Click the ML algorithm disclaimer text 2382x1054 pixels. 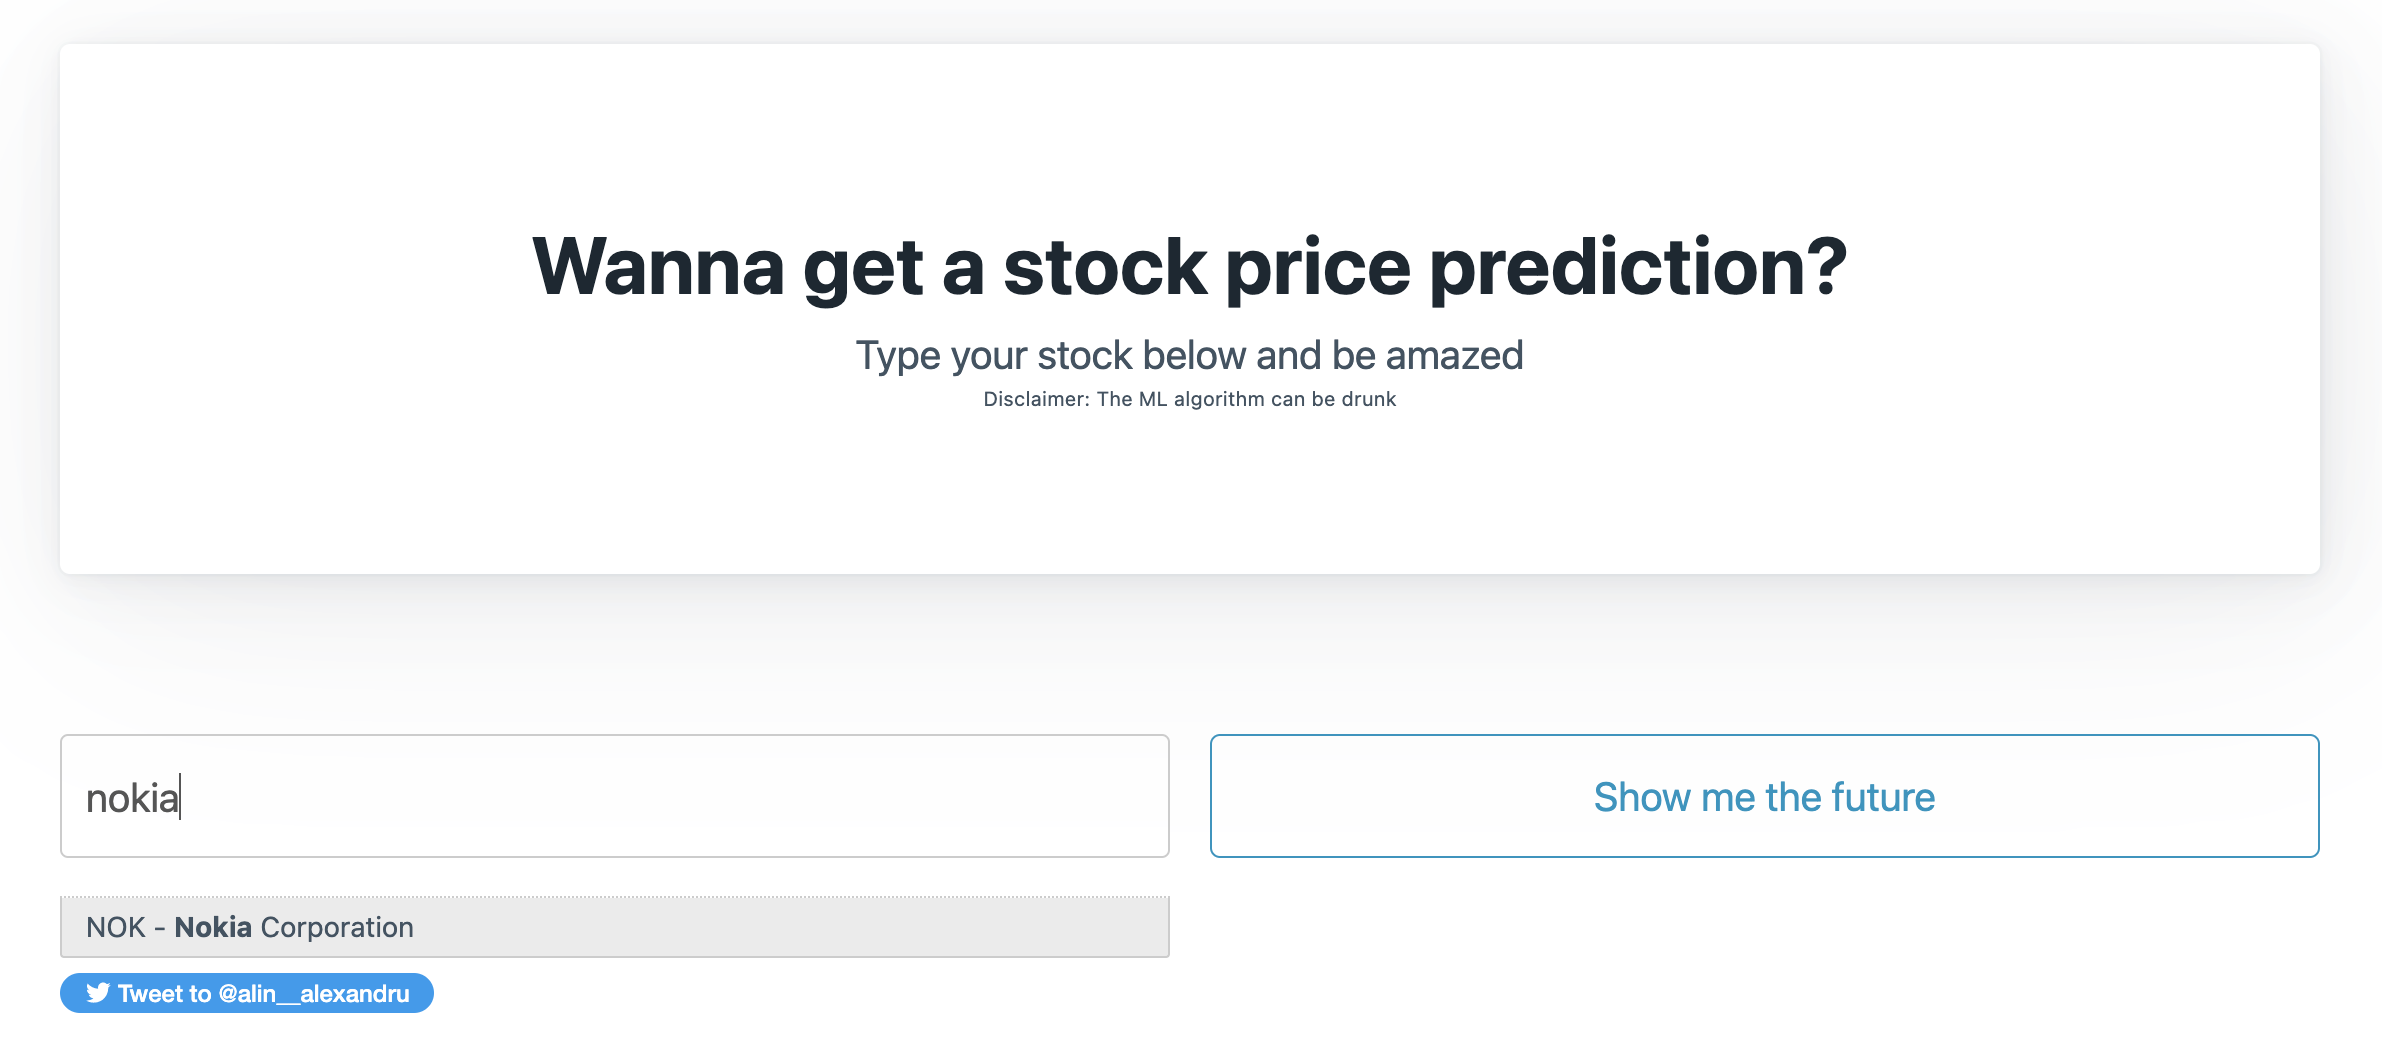1190,399
